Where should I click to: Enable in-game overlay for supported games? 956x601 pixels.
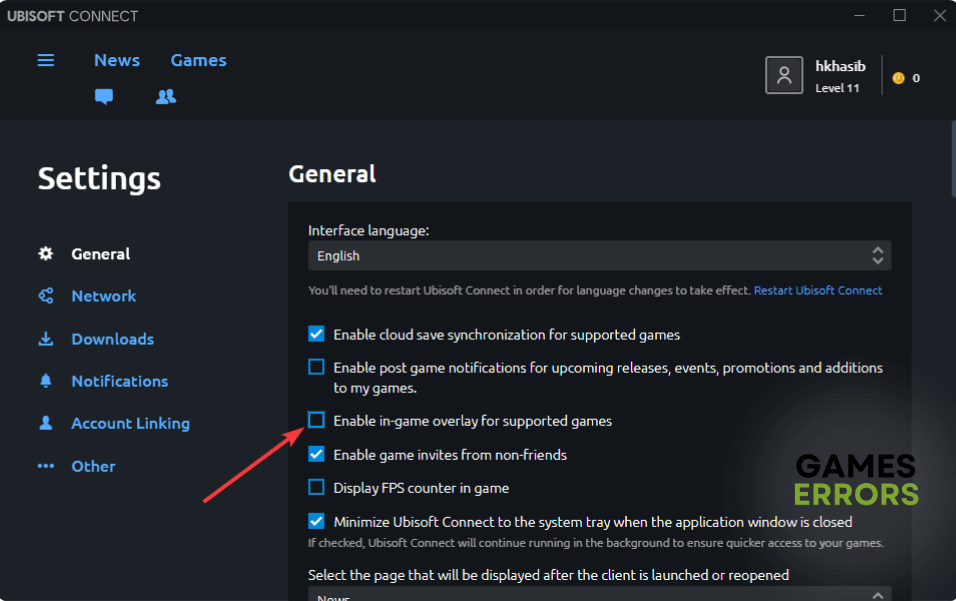point(316,421)
